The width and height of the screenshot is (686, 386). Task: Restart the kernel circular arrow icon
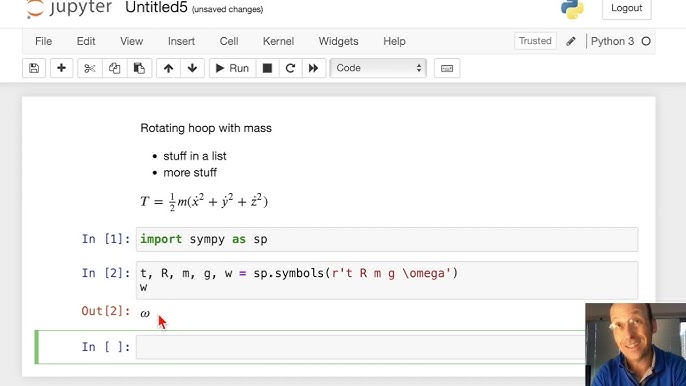[290, 68]
